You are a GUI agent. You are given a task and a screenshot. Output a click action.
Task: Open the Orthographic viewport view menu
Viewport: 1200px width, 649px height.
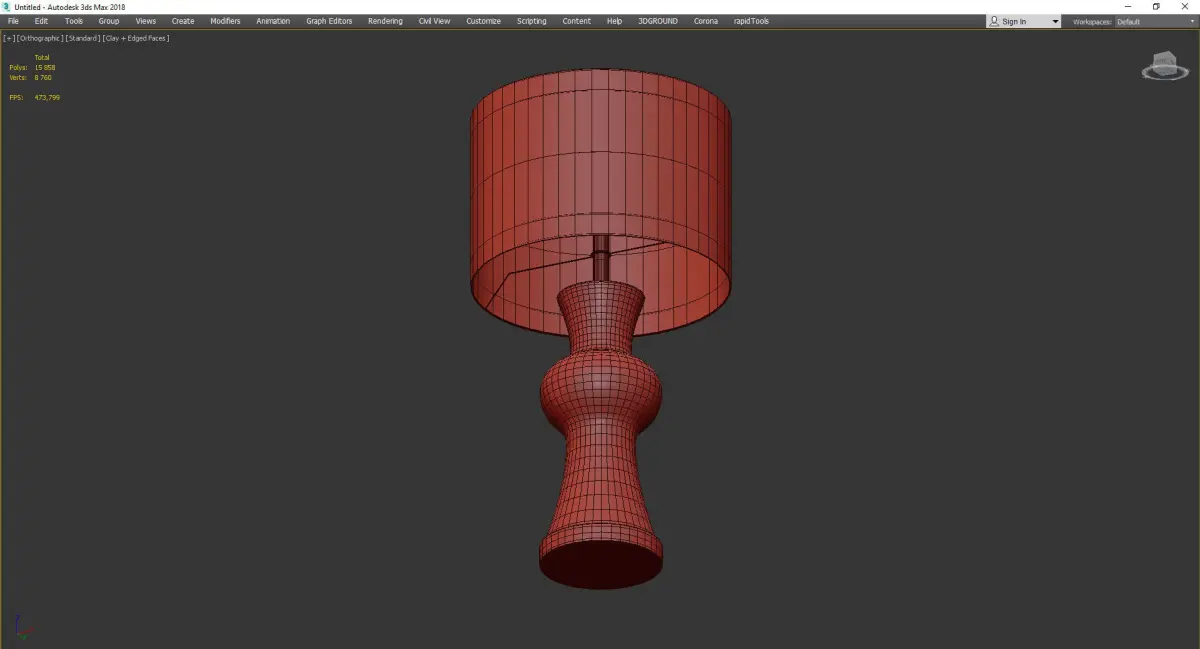tap(40, 38)
